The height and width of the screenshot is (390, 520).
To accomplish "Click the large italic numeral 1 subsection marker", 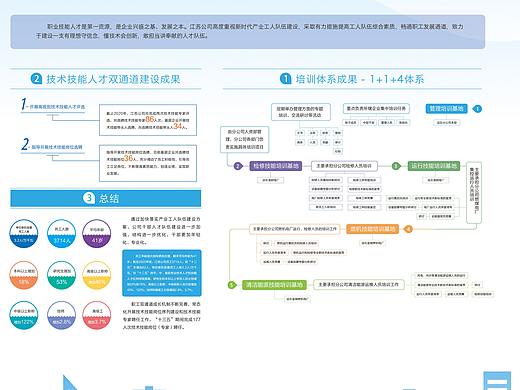I will coord(23,104).
